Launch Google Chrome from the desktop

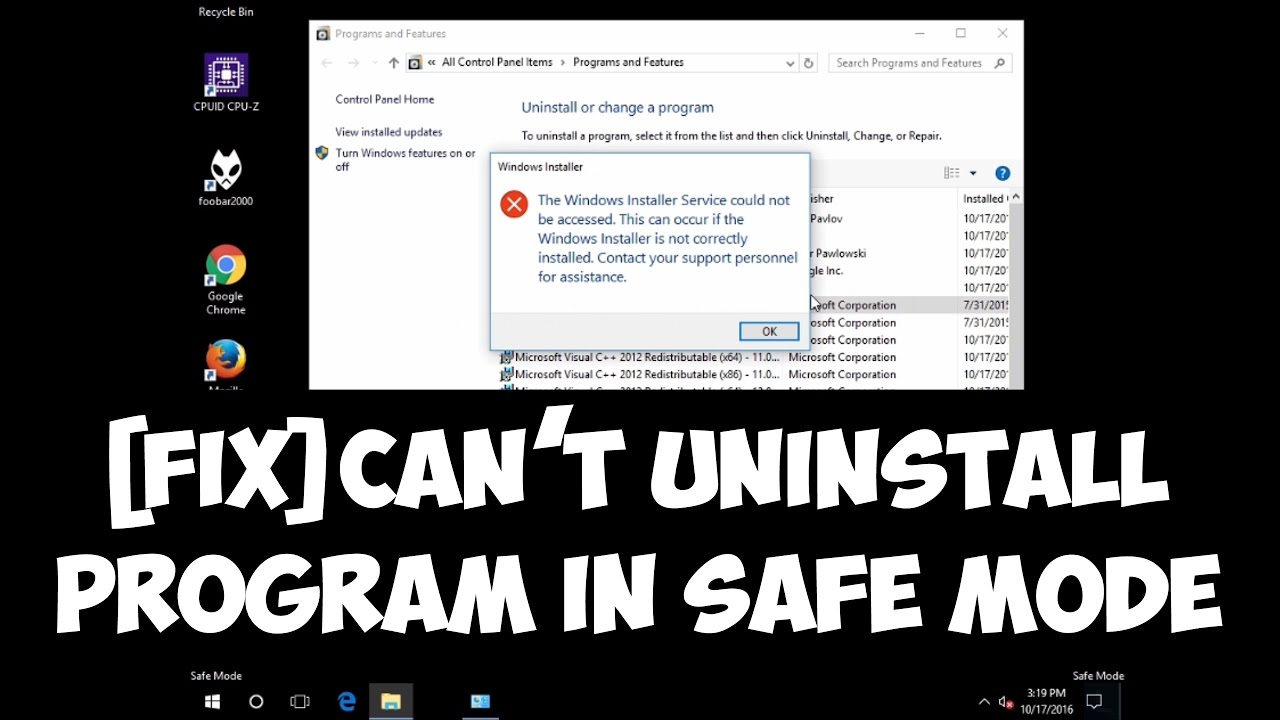(x=226, y=280)
